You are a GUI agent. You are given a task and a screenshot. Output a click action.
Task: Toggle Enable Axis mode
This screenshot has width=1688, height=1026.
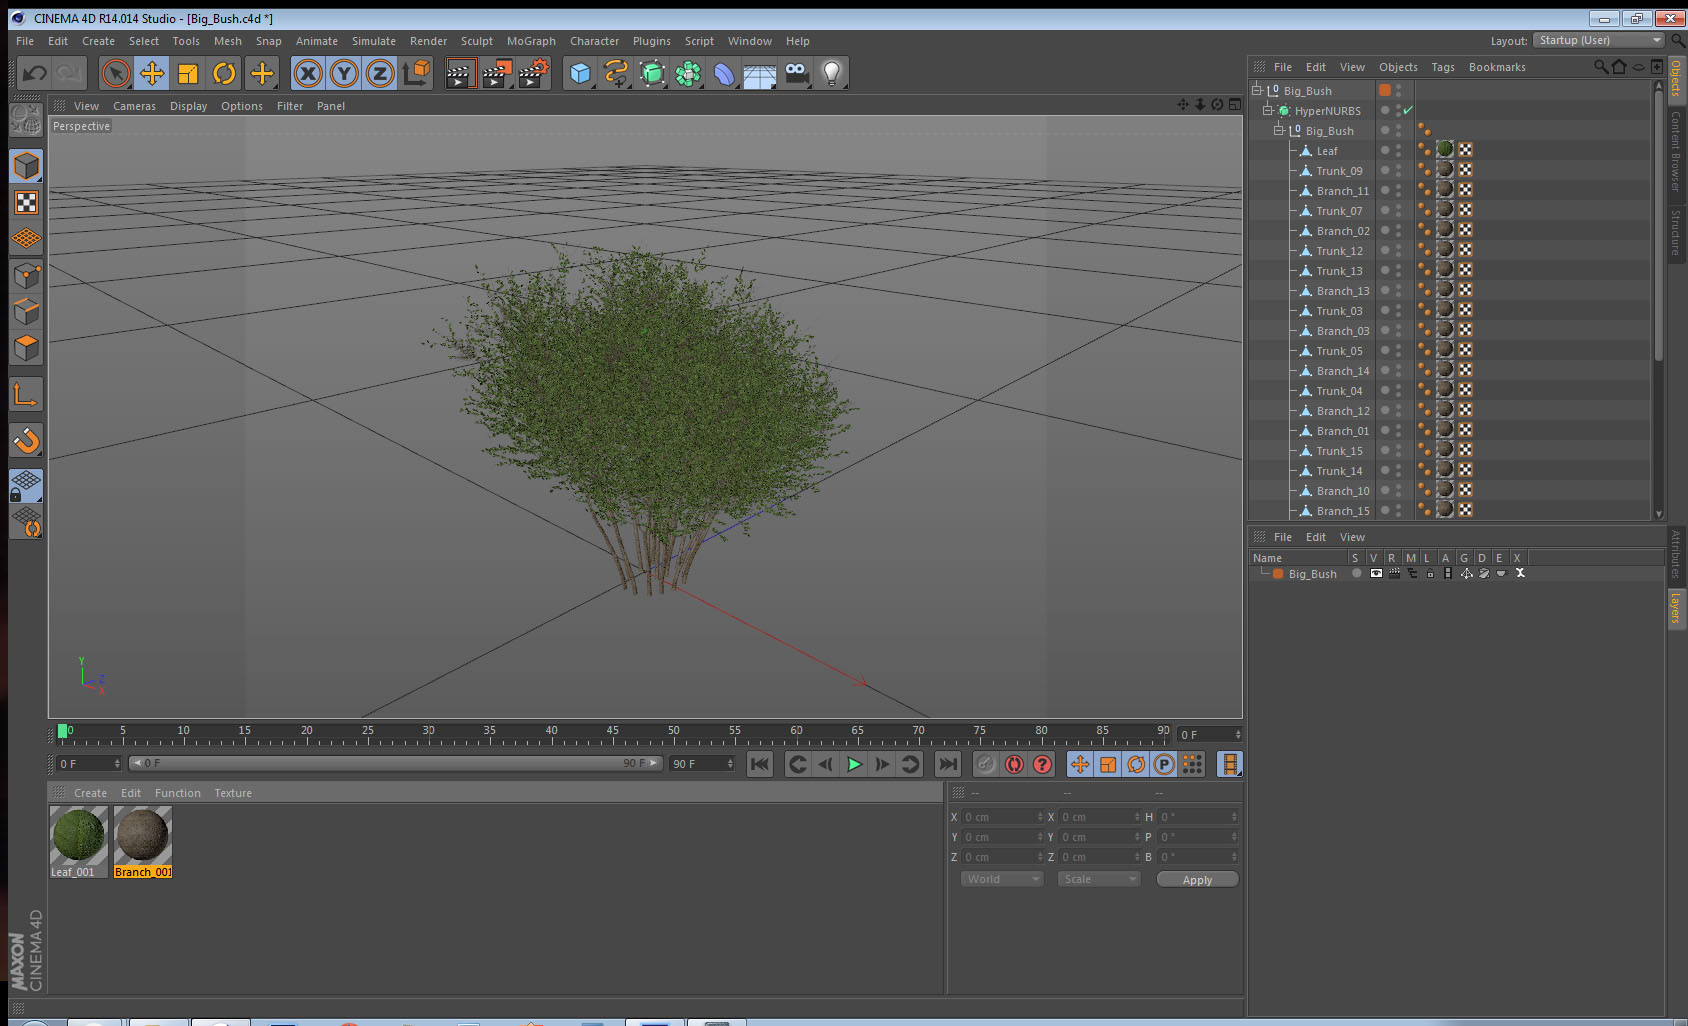pos(26,395)
